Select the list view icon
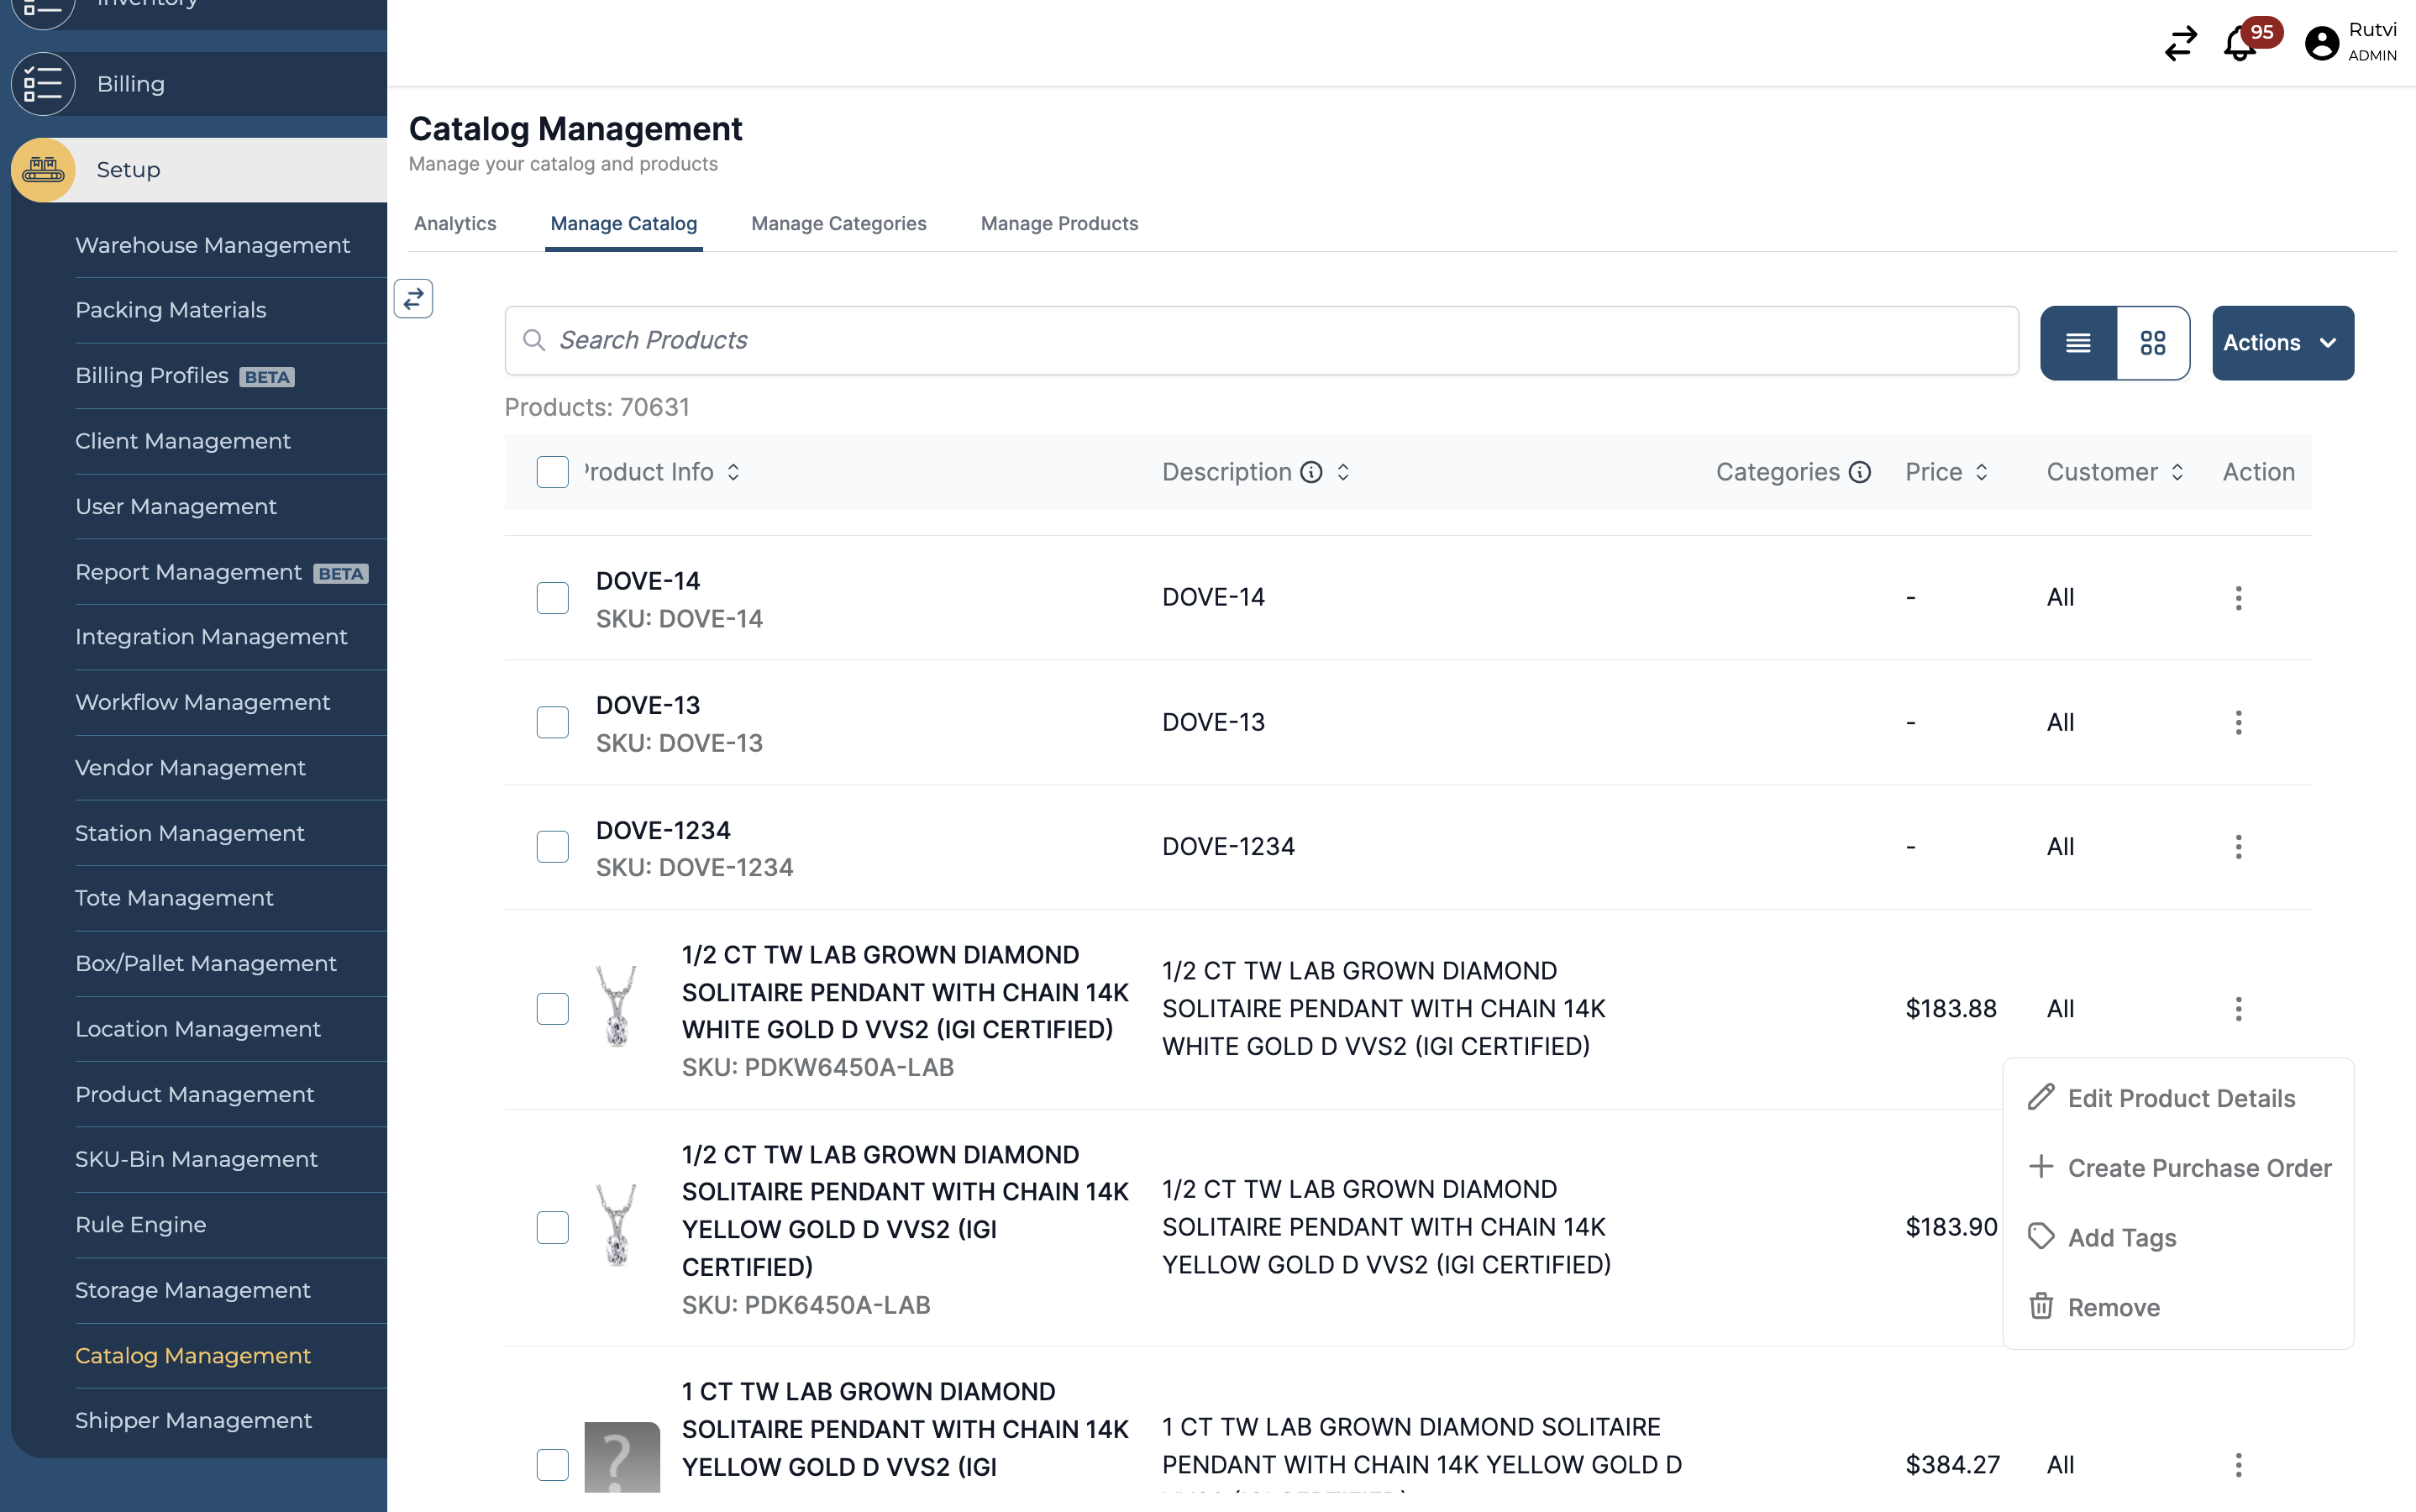 point(2079,342)
